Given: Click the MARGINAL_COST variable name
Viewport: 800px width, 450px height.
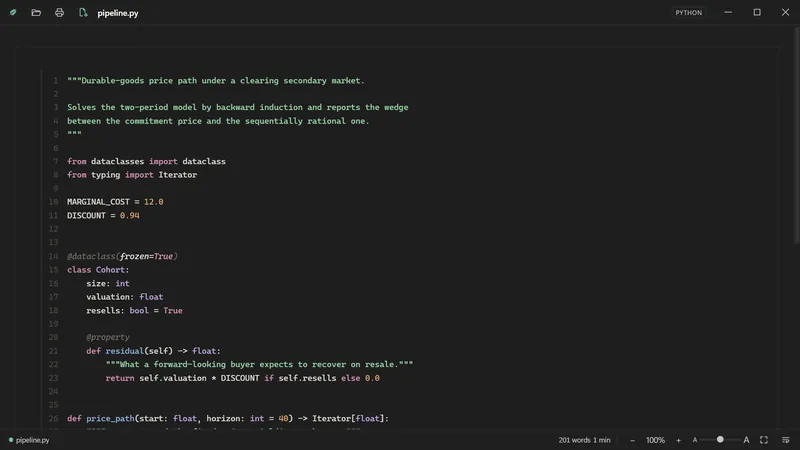Looking at the screenshot, I should [x=98, y=202].
